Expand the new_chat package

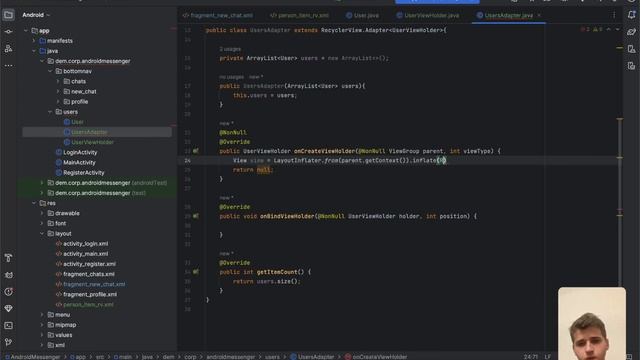58,91
